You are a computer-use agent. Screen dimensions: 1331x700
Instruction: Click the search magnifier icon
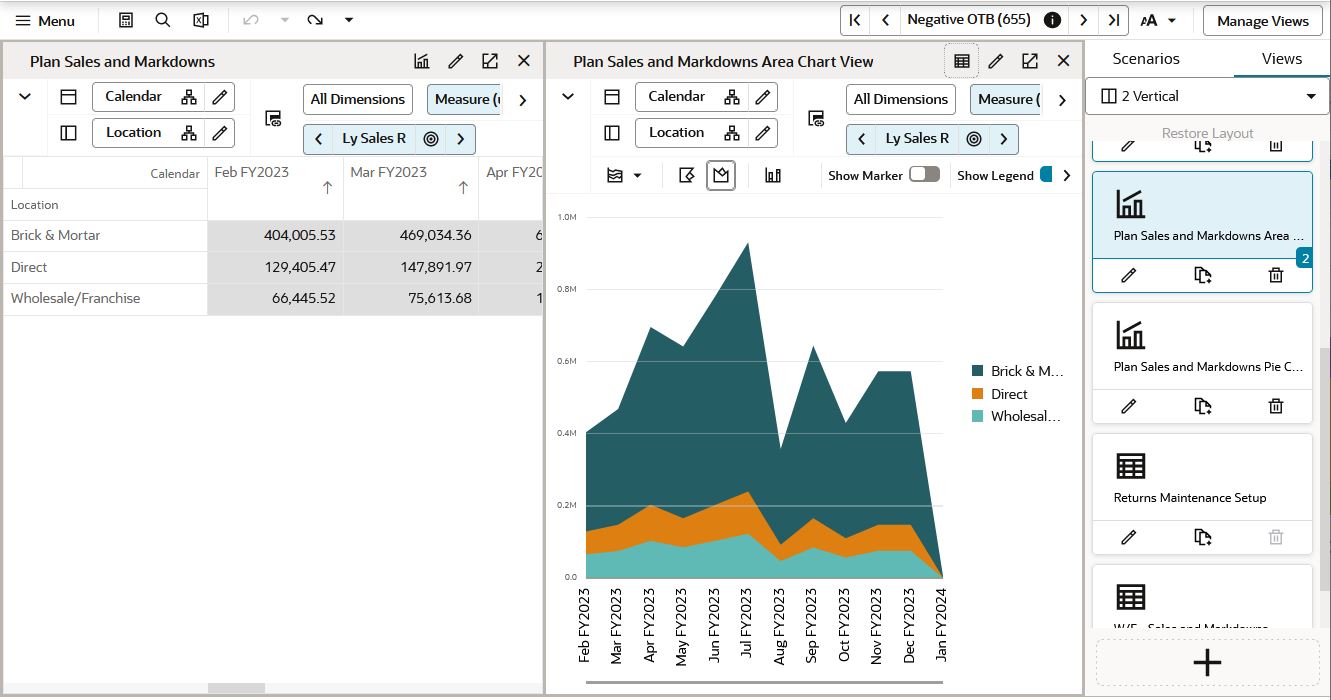163,20
